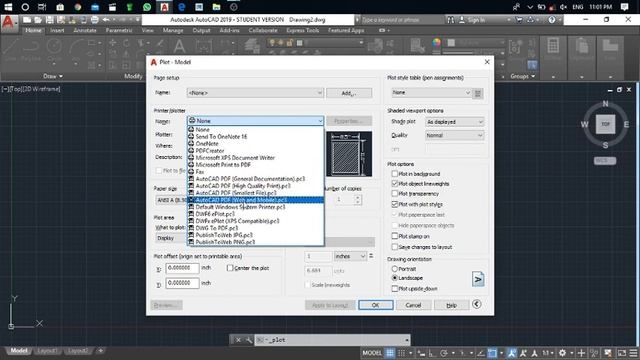Image resolution: width=640 pixels, height=360 pixels.
Task: Open workspace switching gear in status bar
Action: tap(562, 353)
